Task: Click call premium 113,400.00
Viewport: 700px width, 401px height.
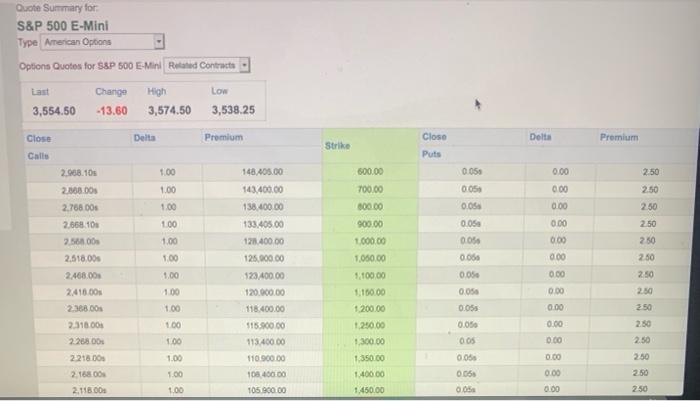Action: [266, 342]
